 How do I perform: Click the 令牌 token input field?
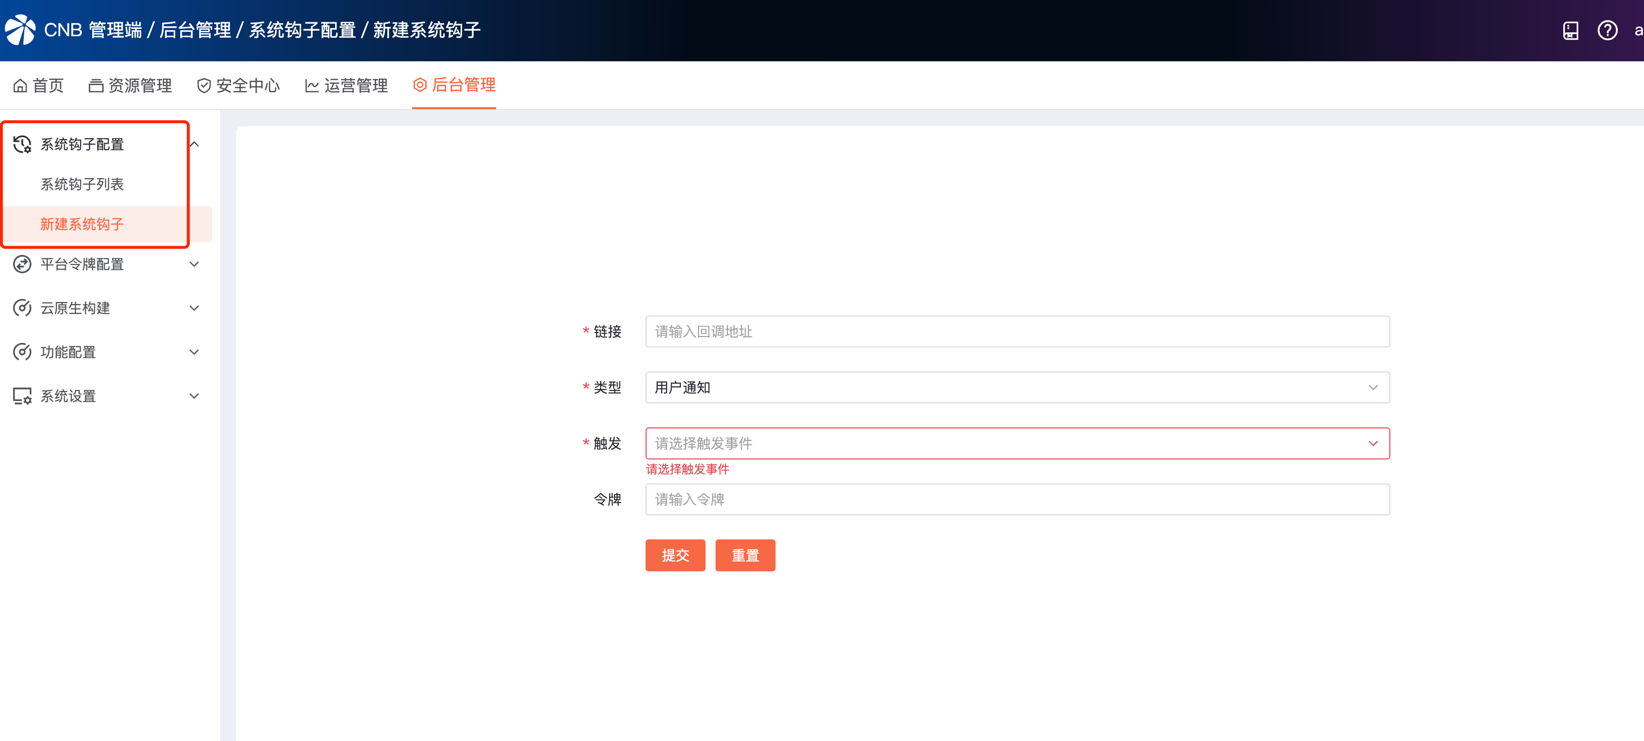1017,499
